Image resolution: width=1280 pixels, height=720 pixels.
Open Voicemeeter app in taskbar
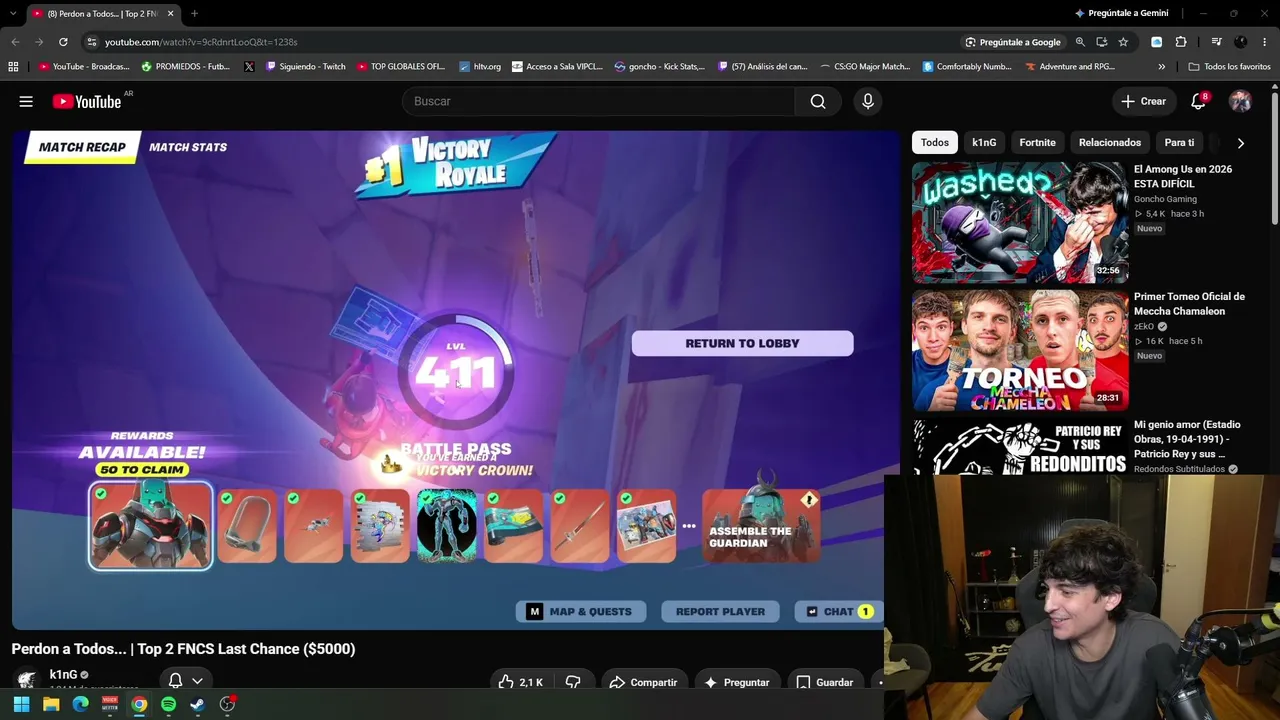click(110, 704)
